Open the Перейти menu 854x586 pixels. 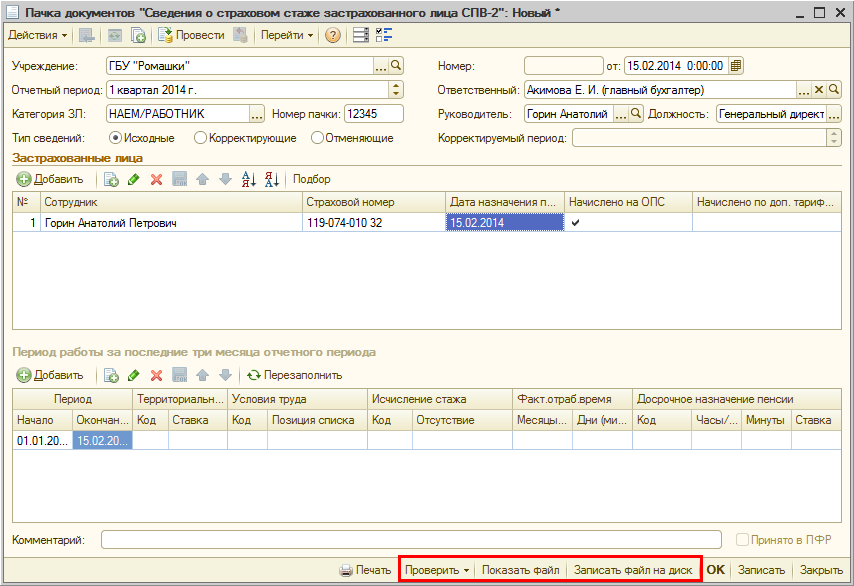coord(287,35)
